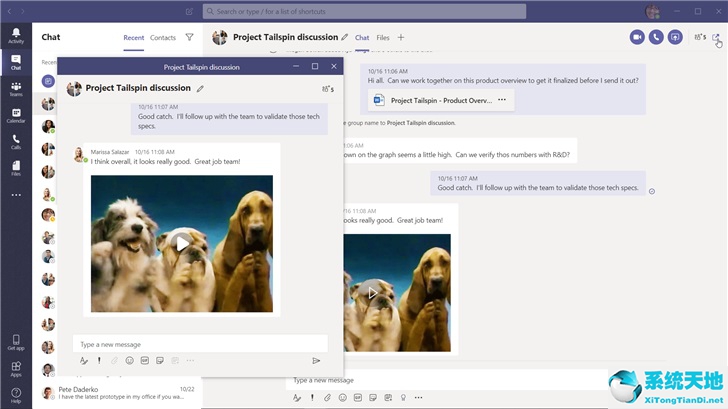Image resolution: width=728 pixels, height=409 pixels.
Task: Open Files tab in conversation header
Action: tap(383, 38)
